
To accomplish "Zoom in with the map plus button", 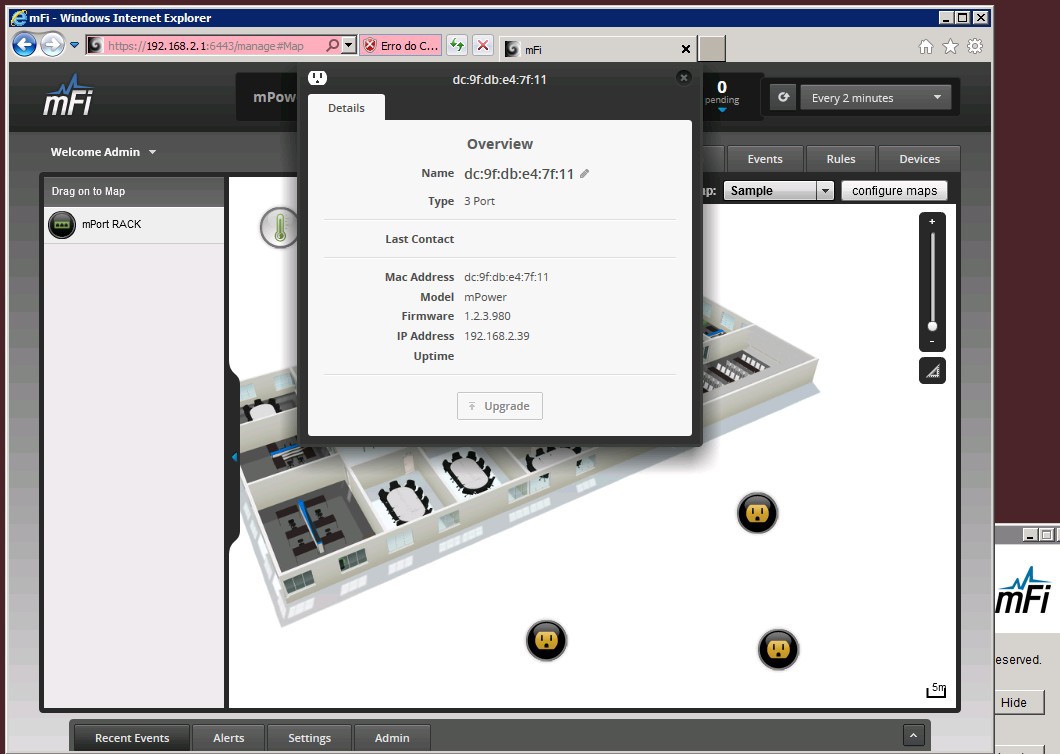I will tap(932, 222).
